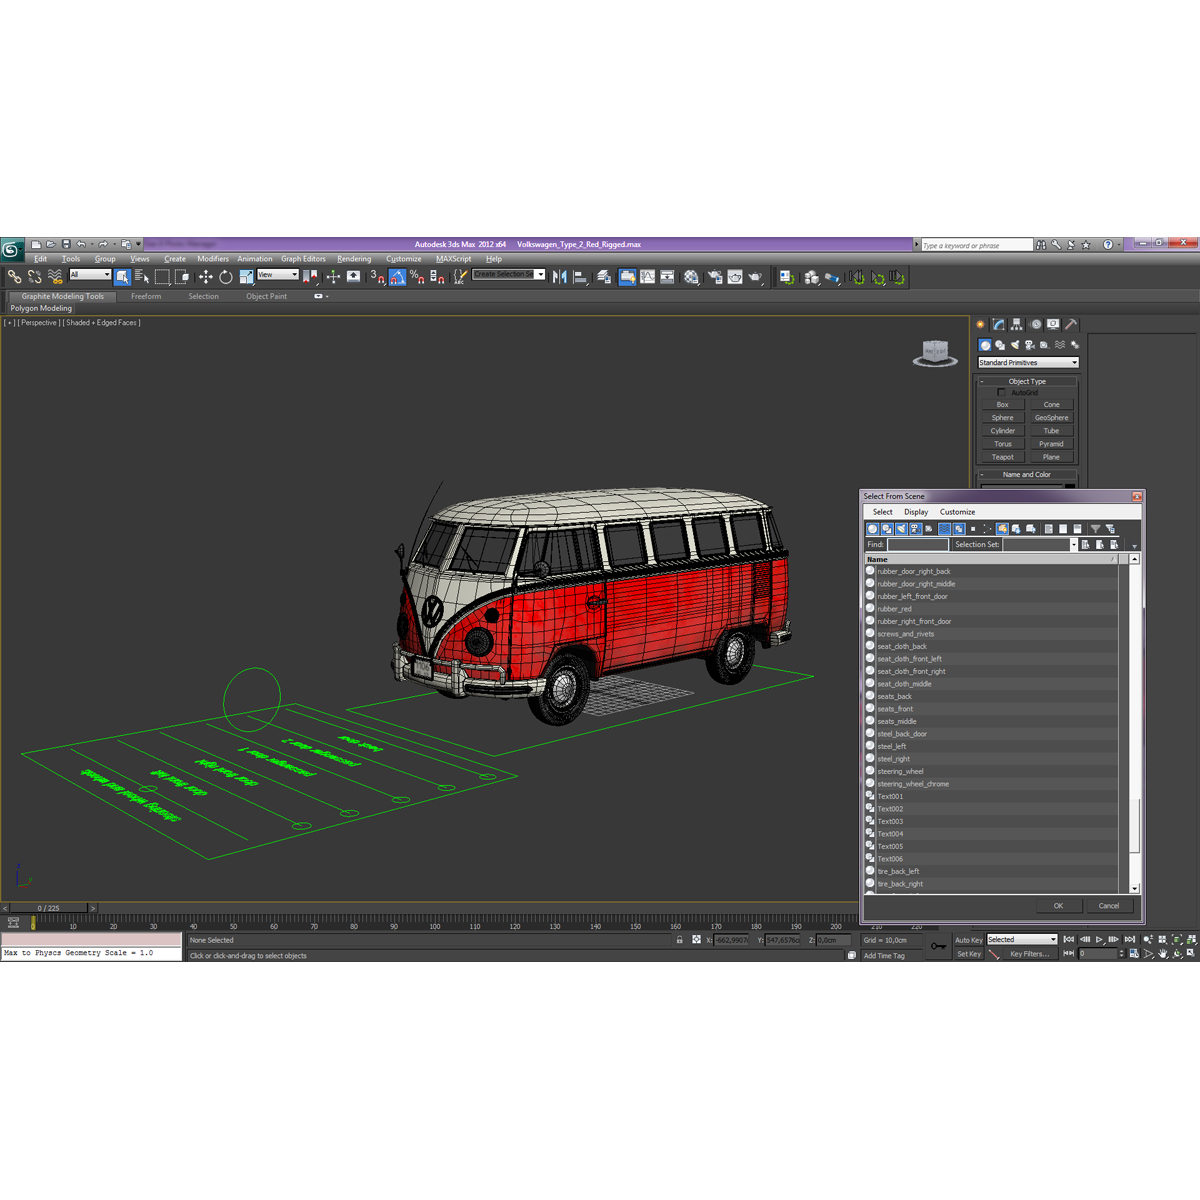This screenshot has height=1200, width=1200.
Task: Toggle Display Shapes filter in Select From Scene
Action: [x=886, y=529]
